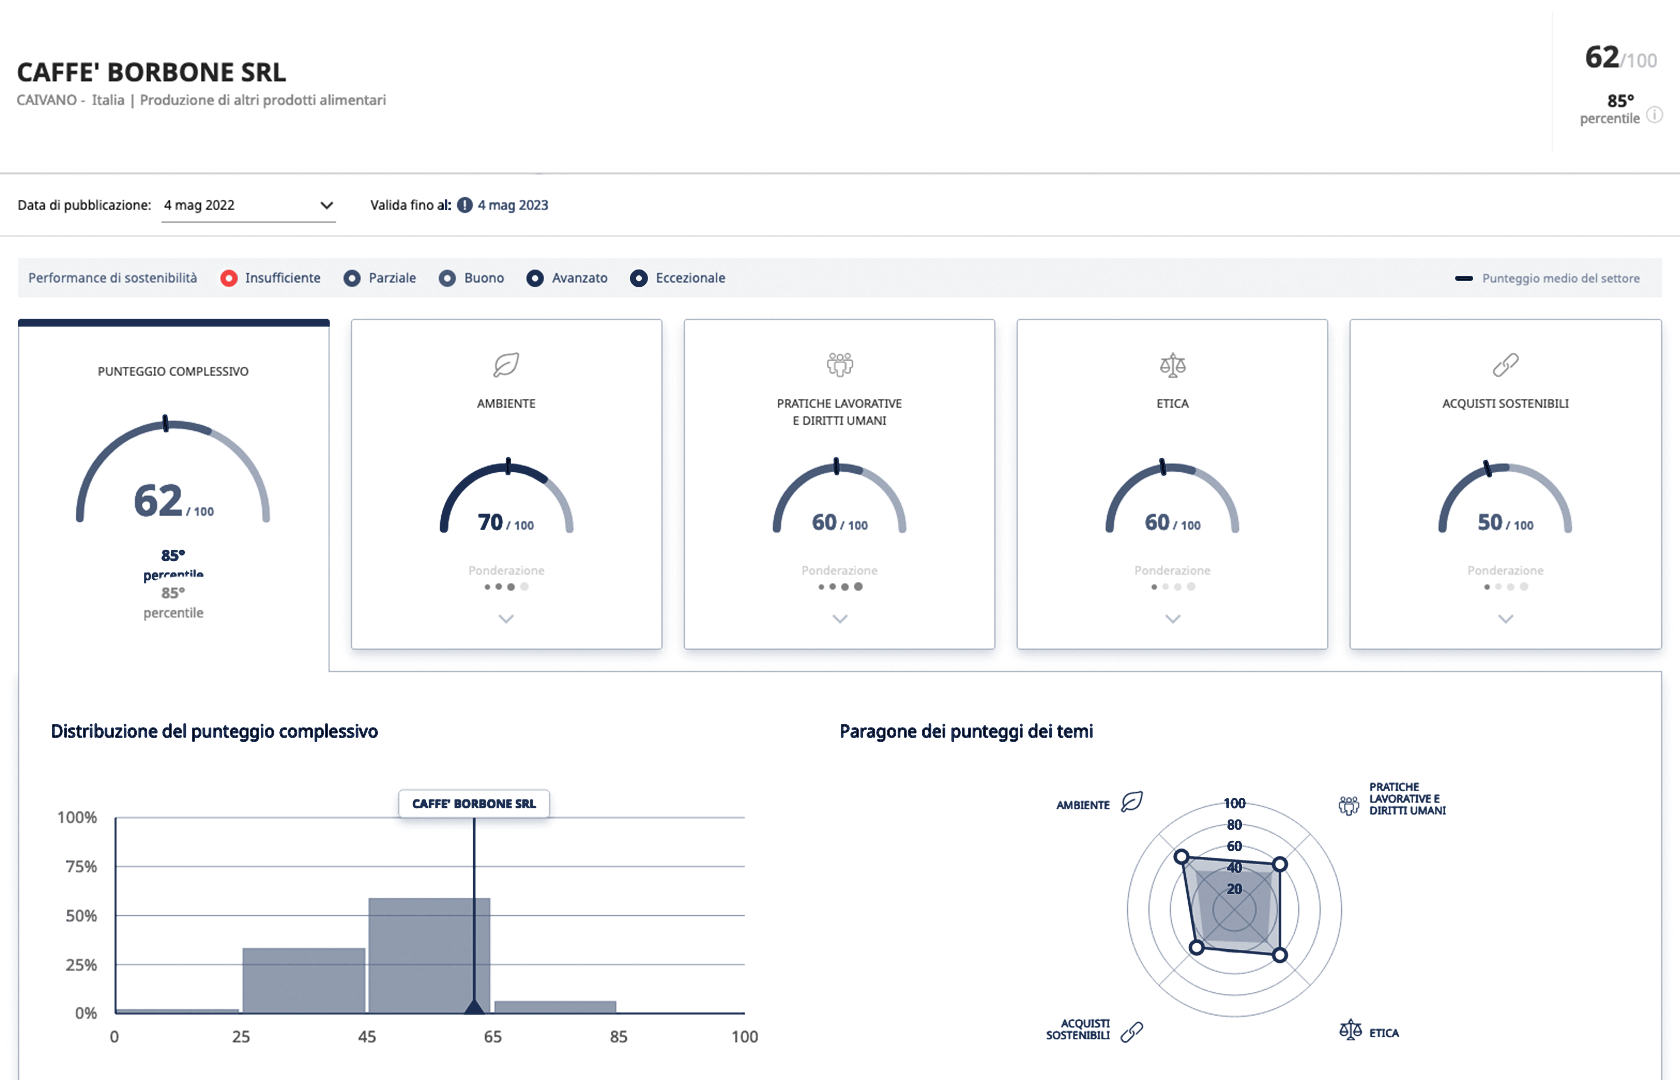Click the Distribuzione del punteggio complessivo heading
Screen dimensions: 1680x1080
point(214,731)
